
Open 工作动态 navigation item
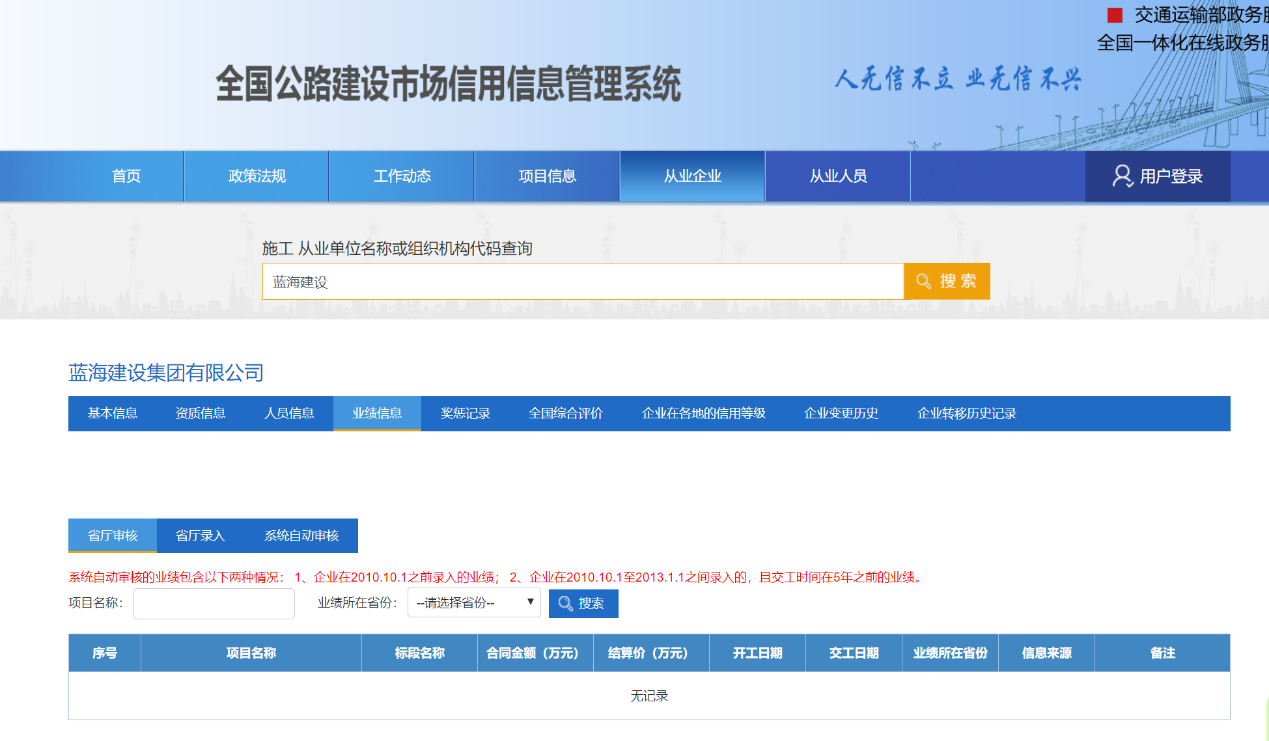tap(402, 176)
